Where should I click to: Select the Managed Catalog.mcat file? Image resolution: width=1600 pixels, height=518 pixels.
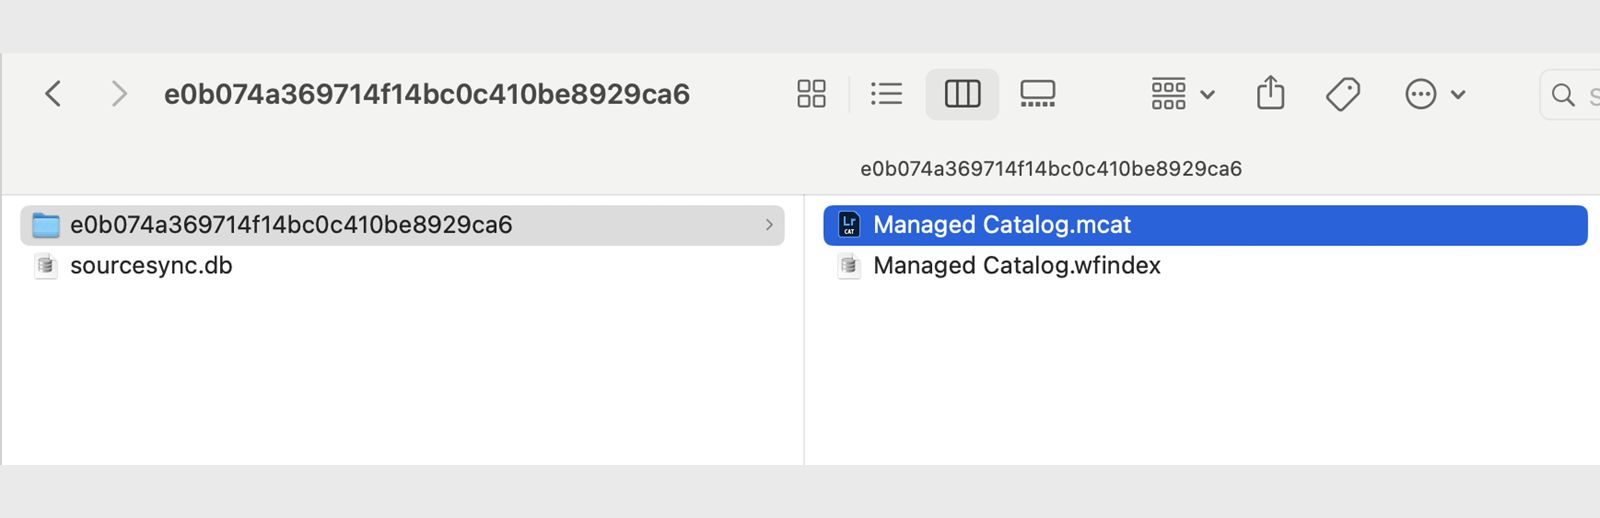coord(1002,225)
